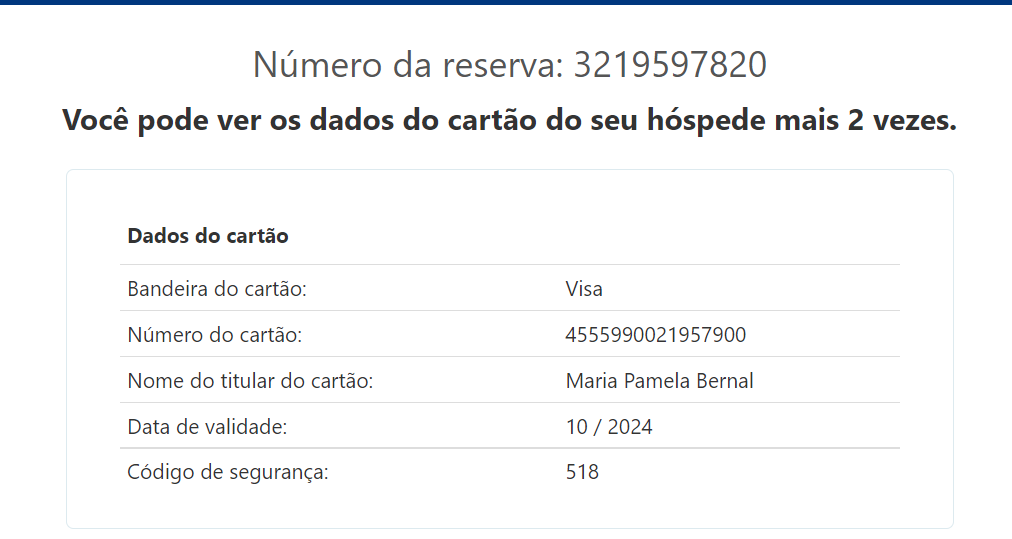
Task: Click the "Nome do titular do cartão:" label
Action: [x=250, y=381]
